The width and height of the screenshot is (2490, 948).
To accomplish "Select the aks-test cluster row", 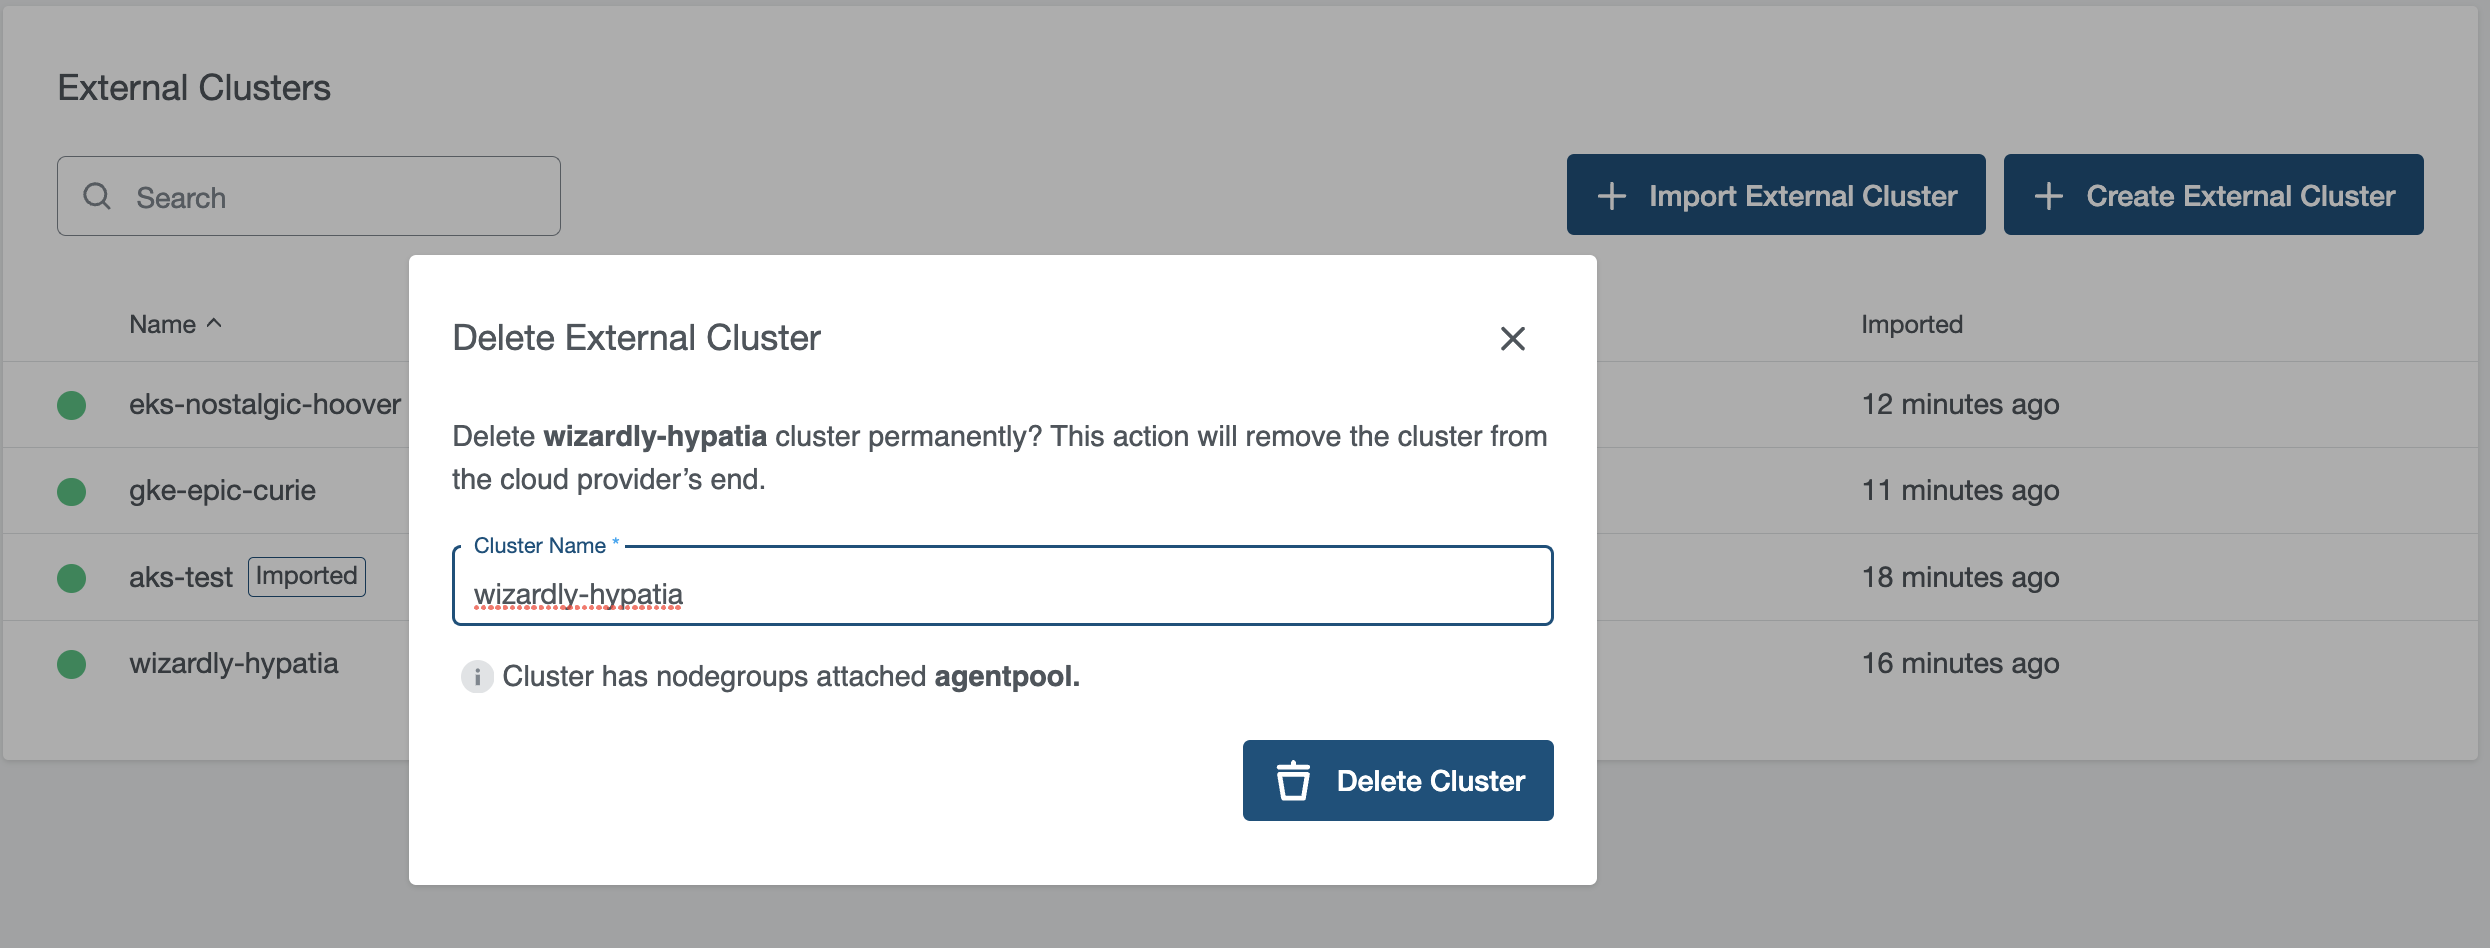I will (180, 576).
